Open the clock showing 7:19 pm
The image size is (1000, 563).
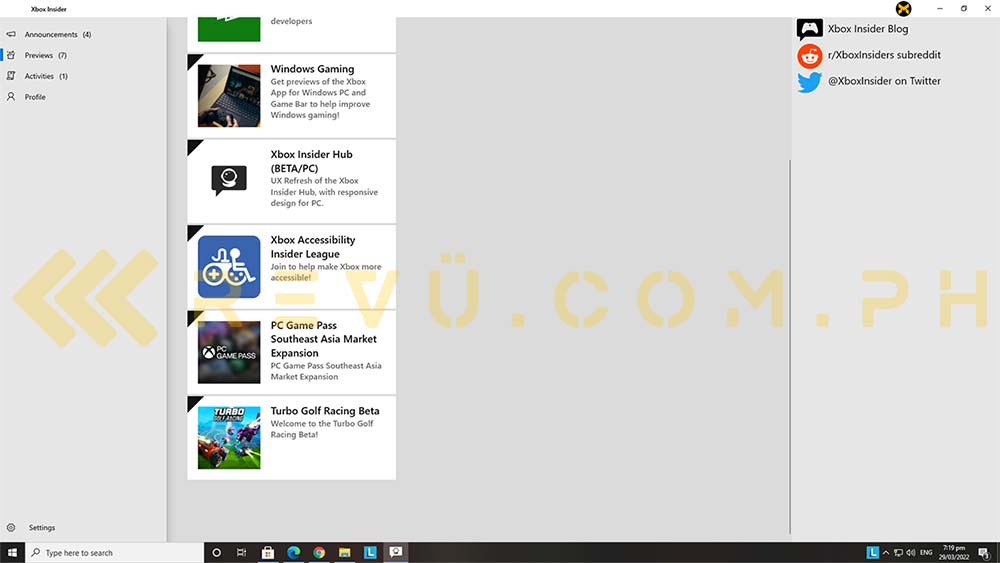953,552
